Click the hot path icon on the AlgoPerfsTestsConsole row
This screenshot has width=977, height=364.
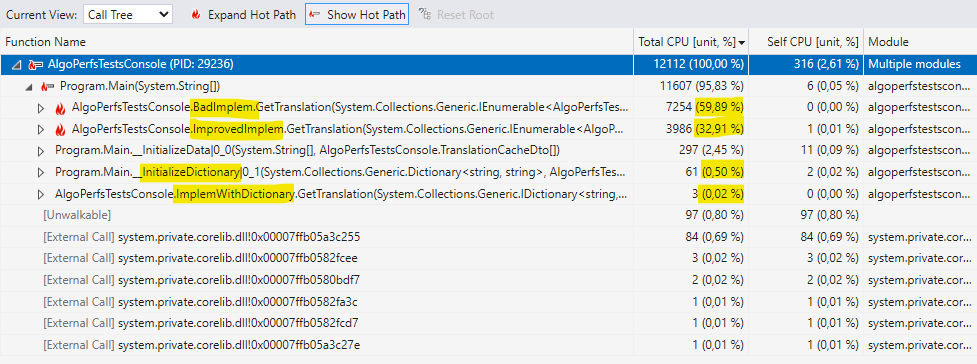36,64
